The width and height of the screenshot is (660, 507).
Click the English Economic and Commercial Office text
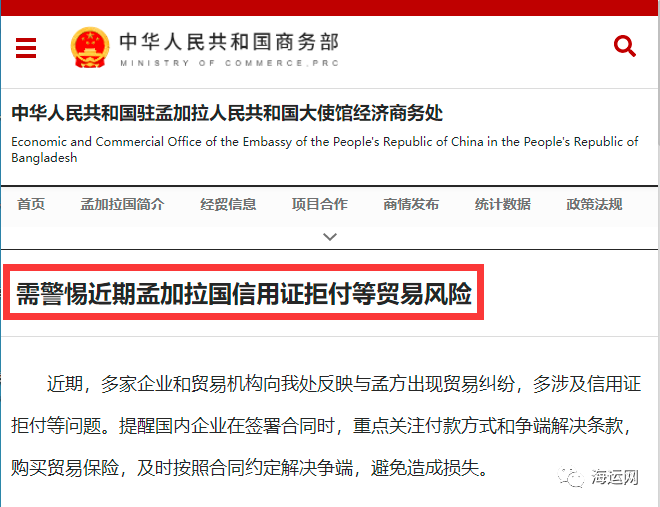[x=325, y=149]
